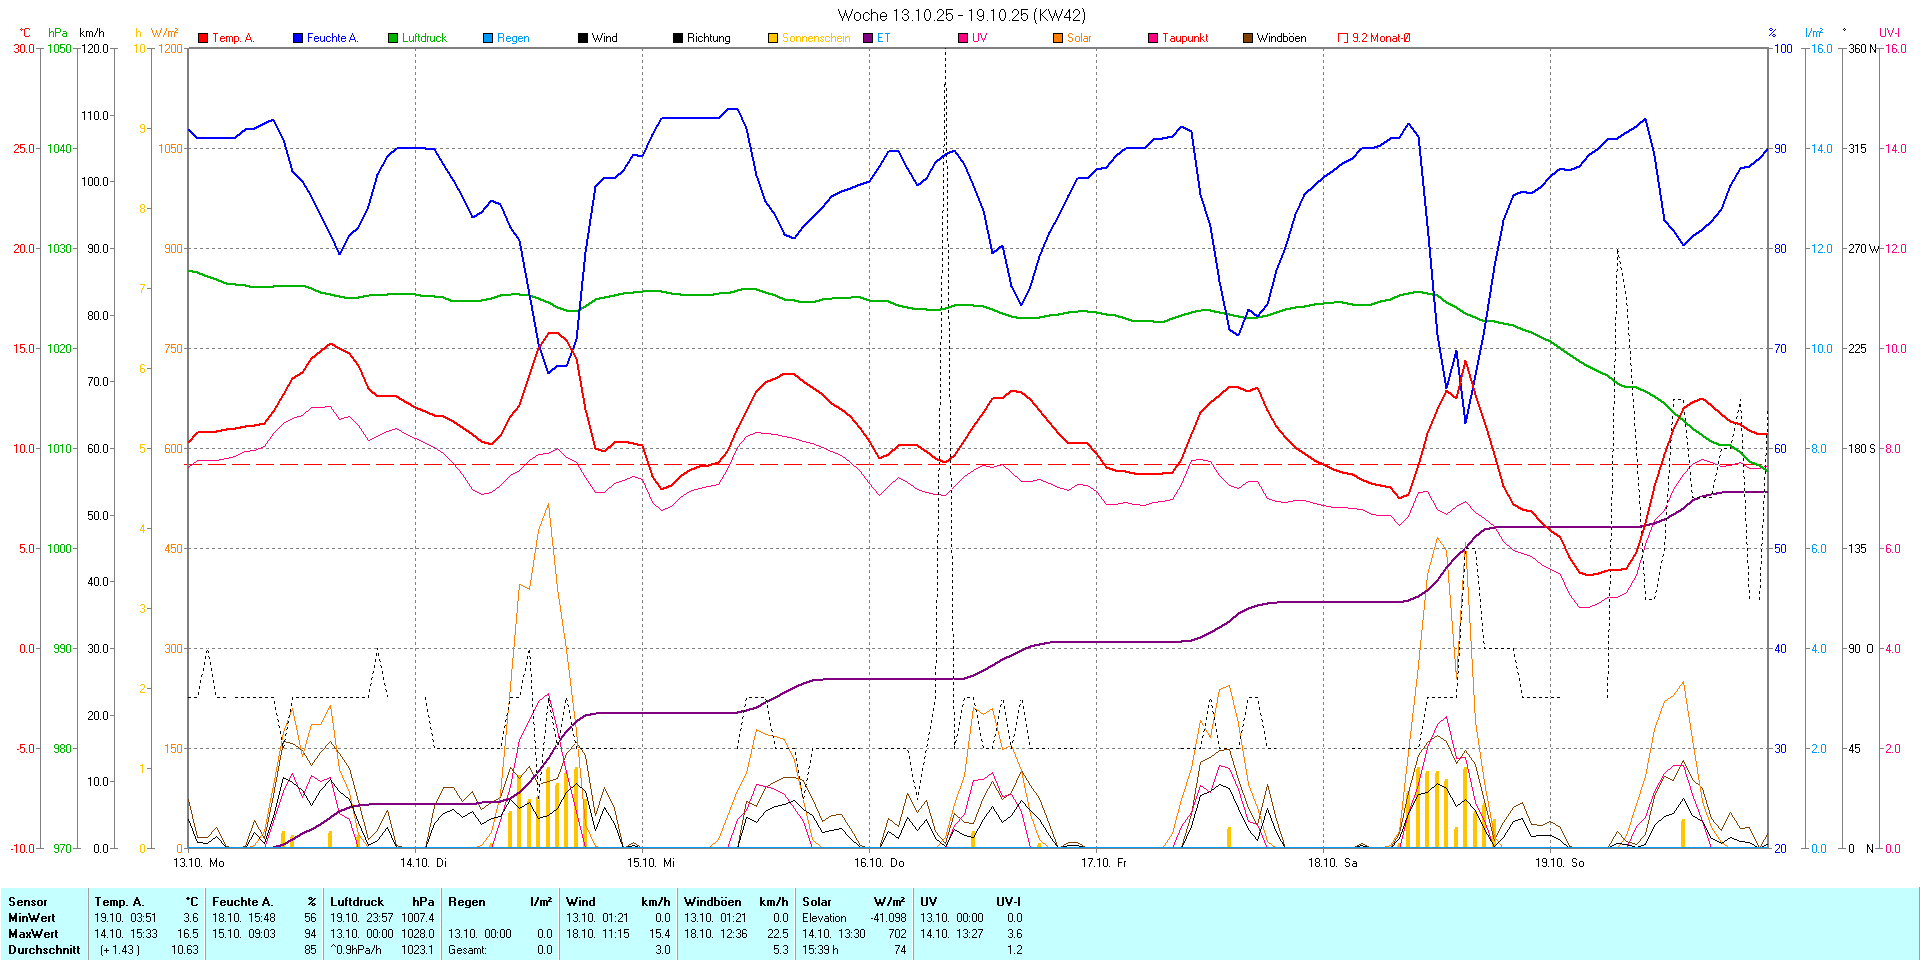Toggle the 9.2 Monat-Ø legend box
The width and height of the screenshot is (1920, 960).
pos(1343,38)
